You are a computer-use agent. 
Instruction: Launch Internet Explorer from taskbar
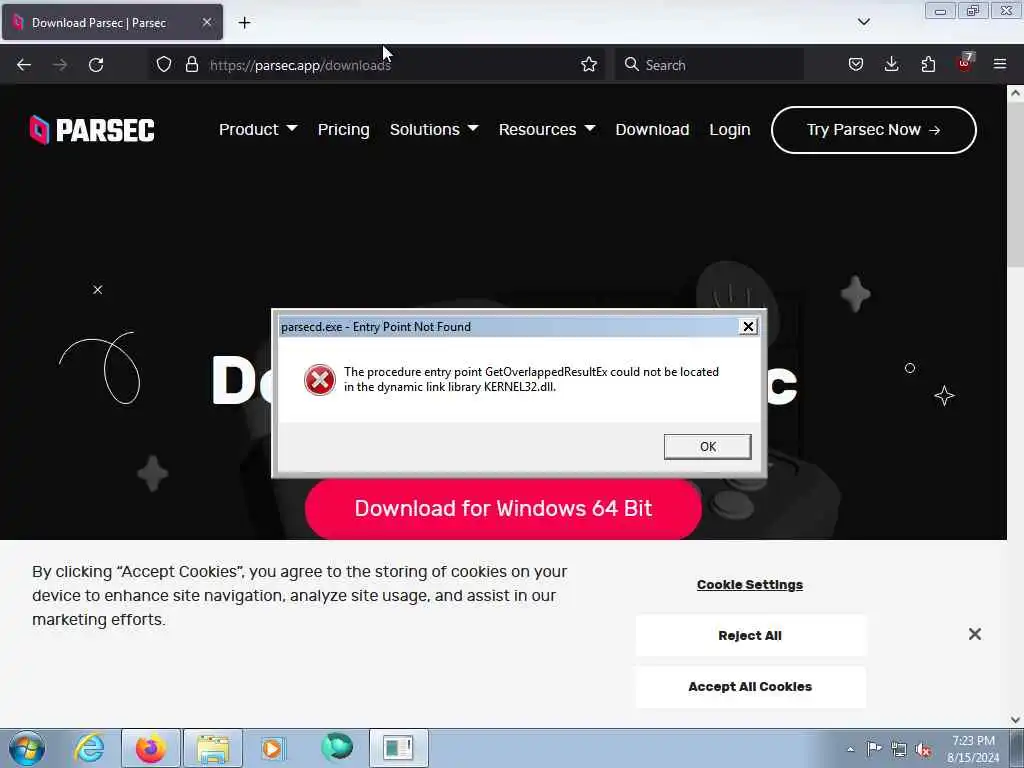click(x=89, y=748)
